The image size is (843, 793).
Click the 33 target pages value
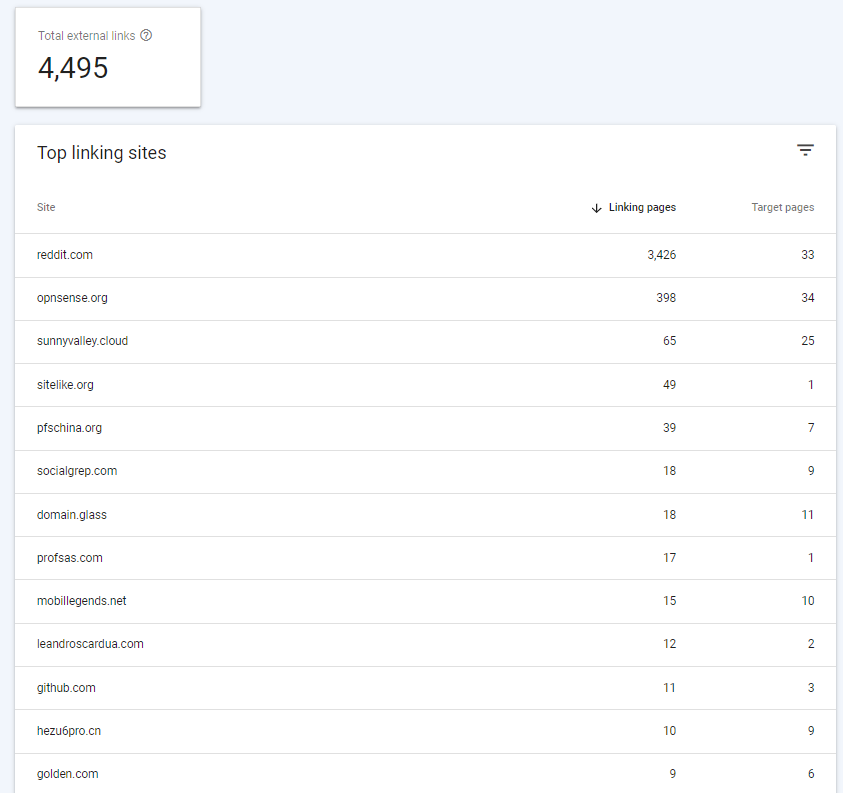point(808,255)
